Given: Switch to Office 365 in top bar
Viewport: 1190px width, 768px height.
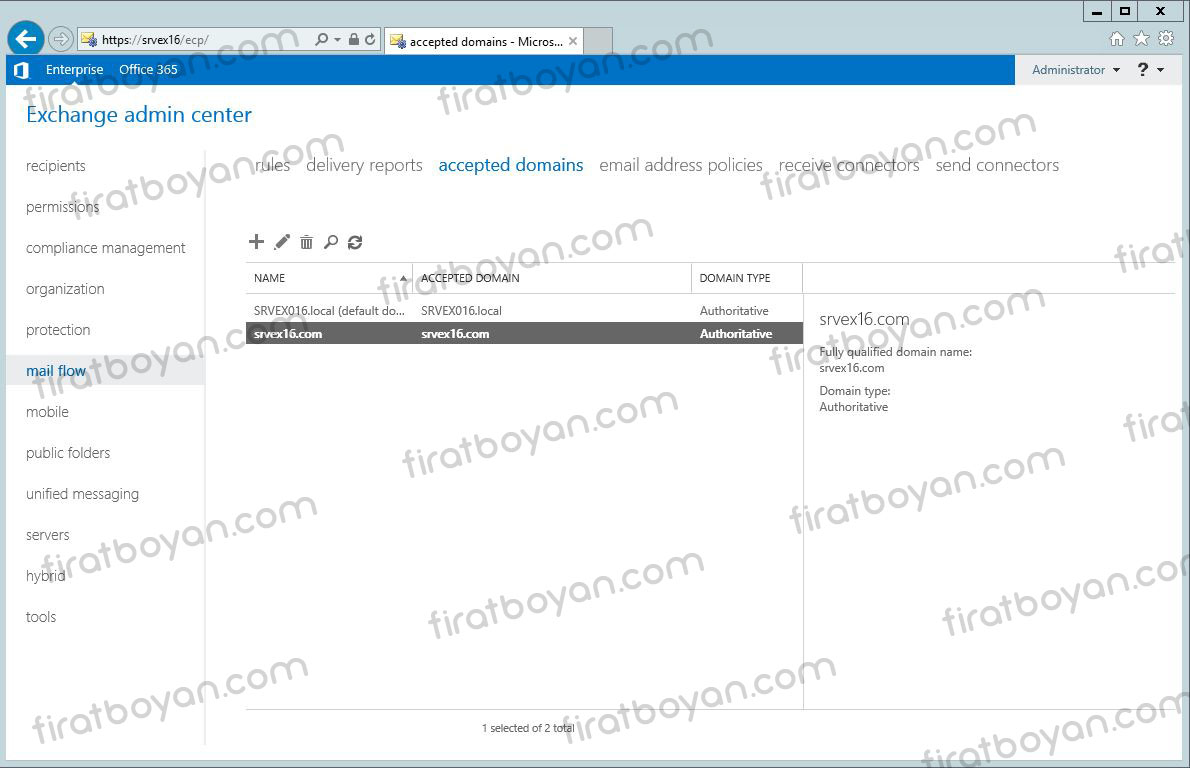Looking at the screenshot, I should tap(148, 70).
